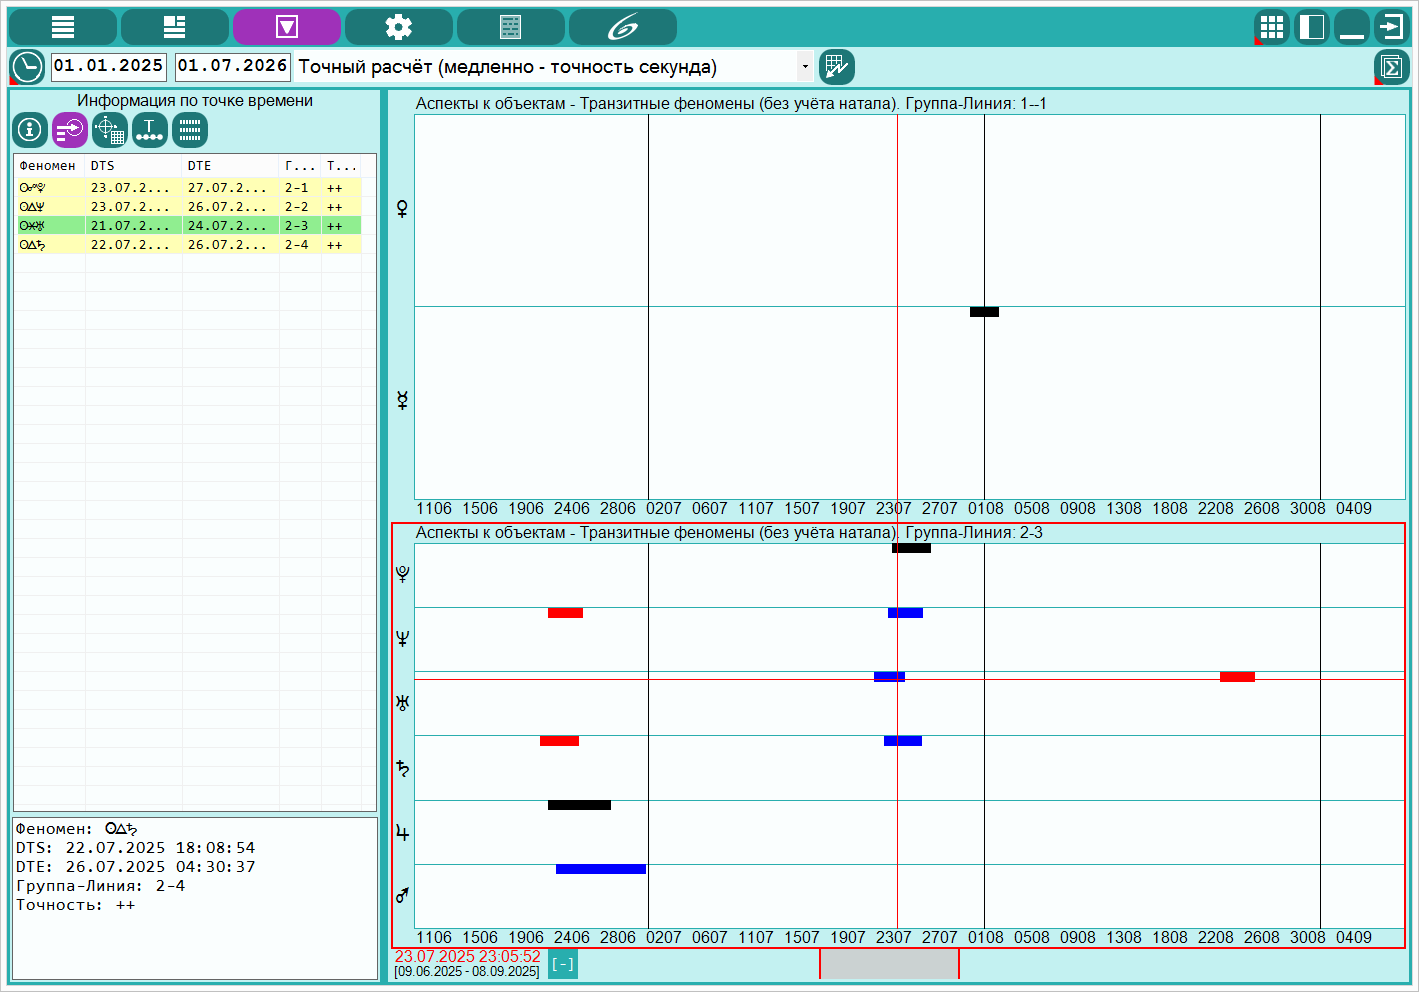This screenshot has width=1419, height=992.
Task: Open the list view tab with horizontal lines
Action: coord(63,27)
